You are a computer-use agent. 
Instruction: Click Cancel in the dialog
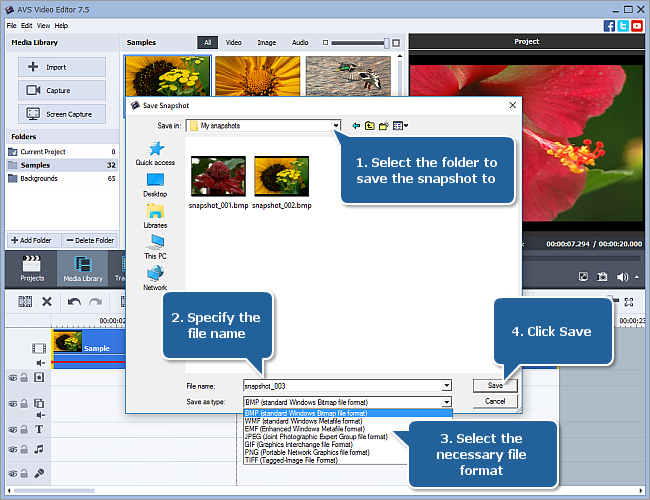pyautogui.click(x=495, y=401)
